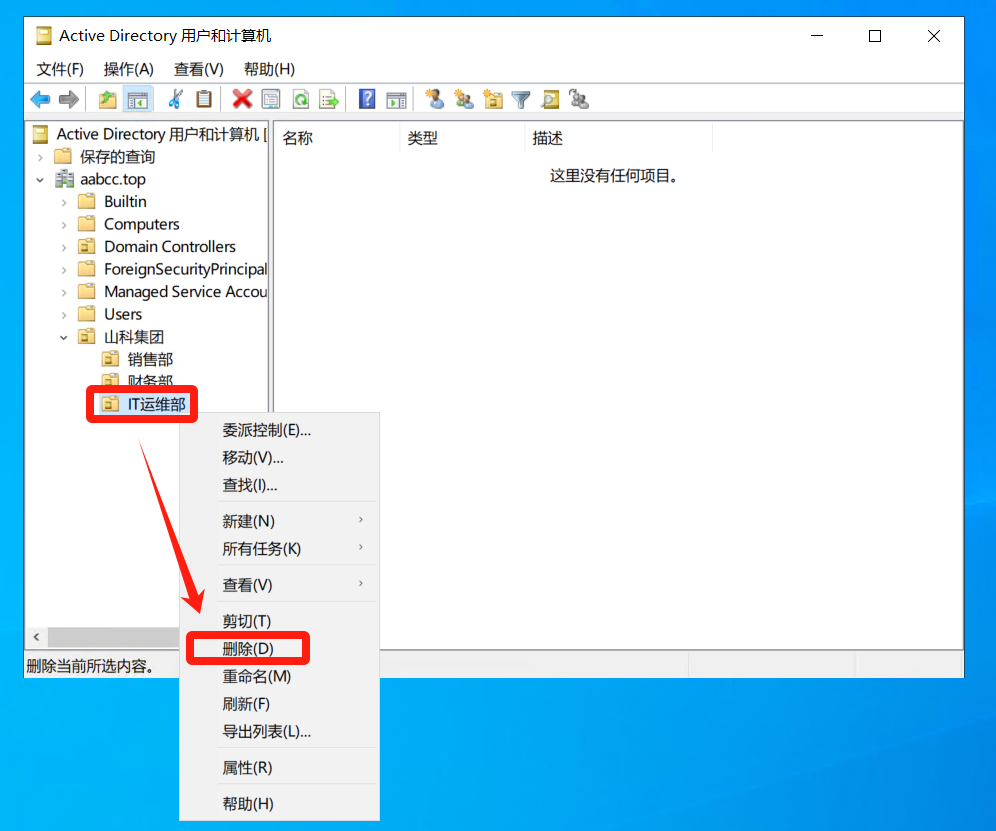Collapse the aabcc.top domain node

tap(40, 180)
